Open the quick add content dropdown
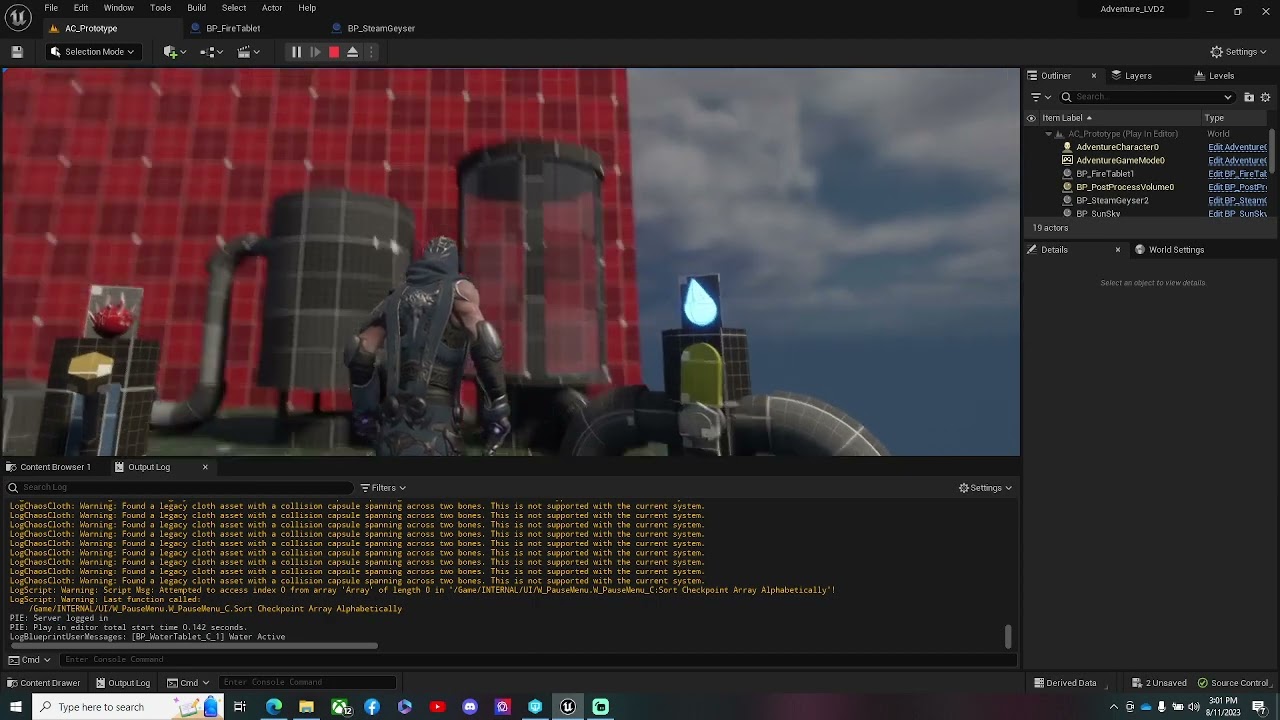The width and height of the screenshot is (1280, 720). (x=175, y=52)
